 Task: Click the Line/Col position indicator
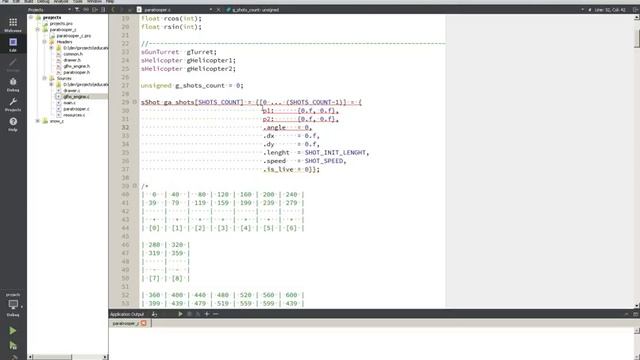click(610, 9)
